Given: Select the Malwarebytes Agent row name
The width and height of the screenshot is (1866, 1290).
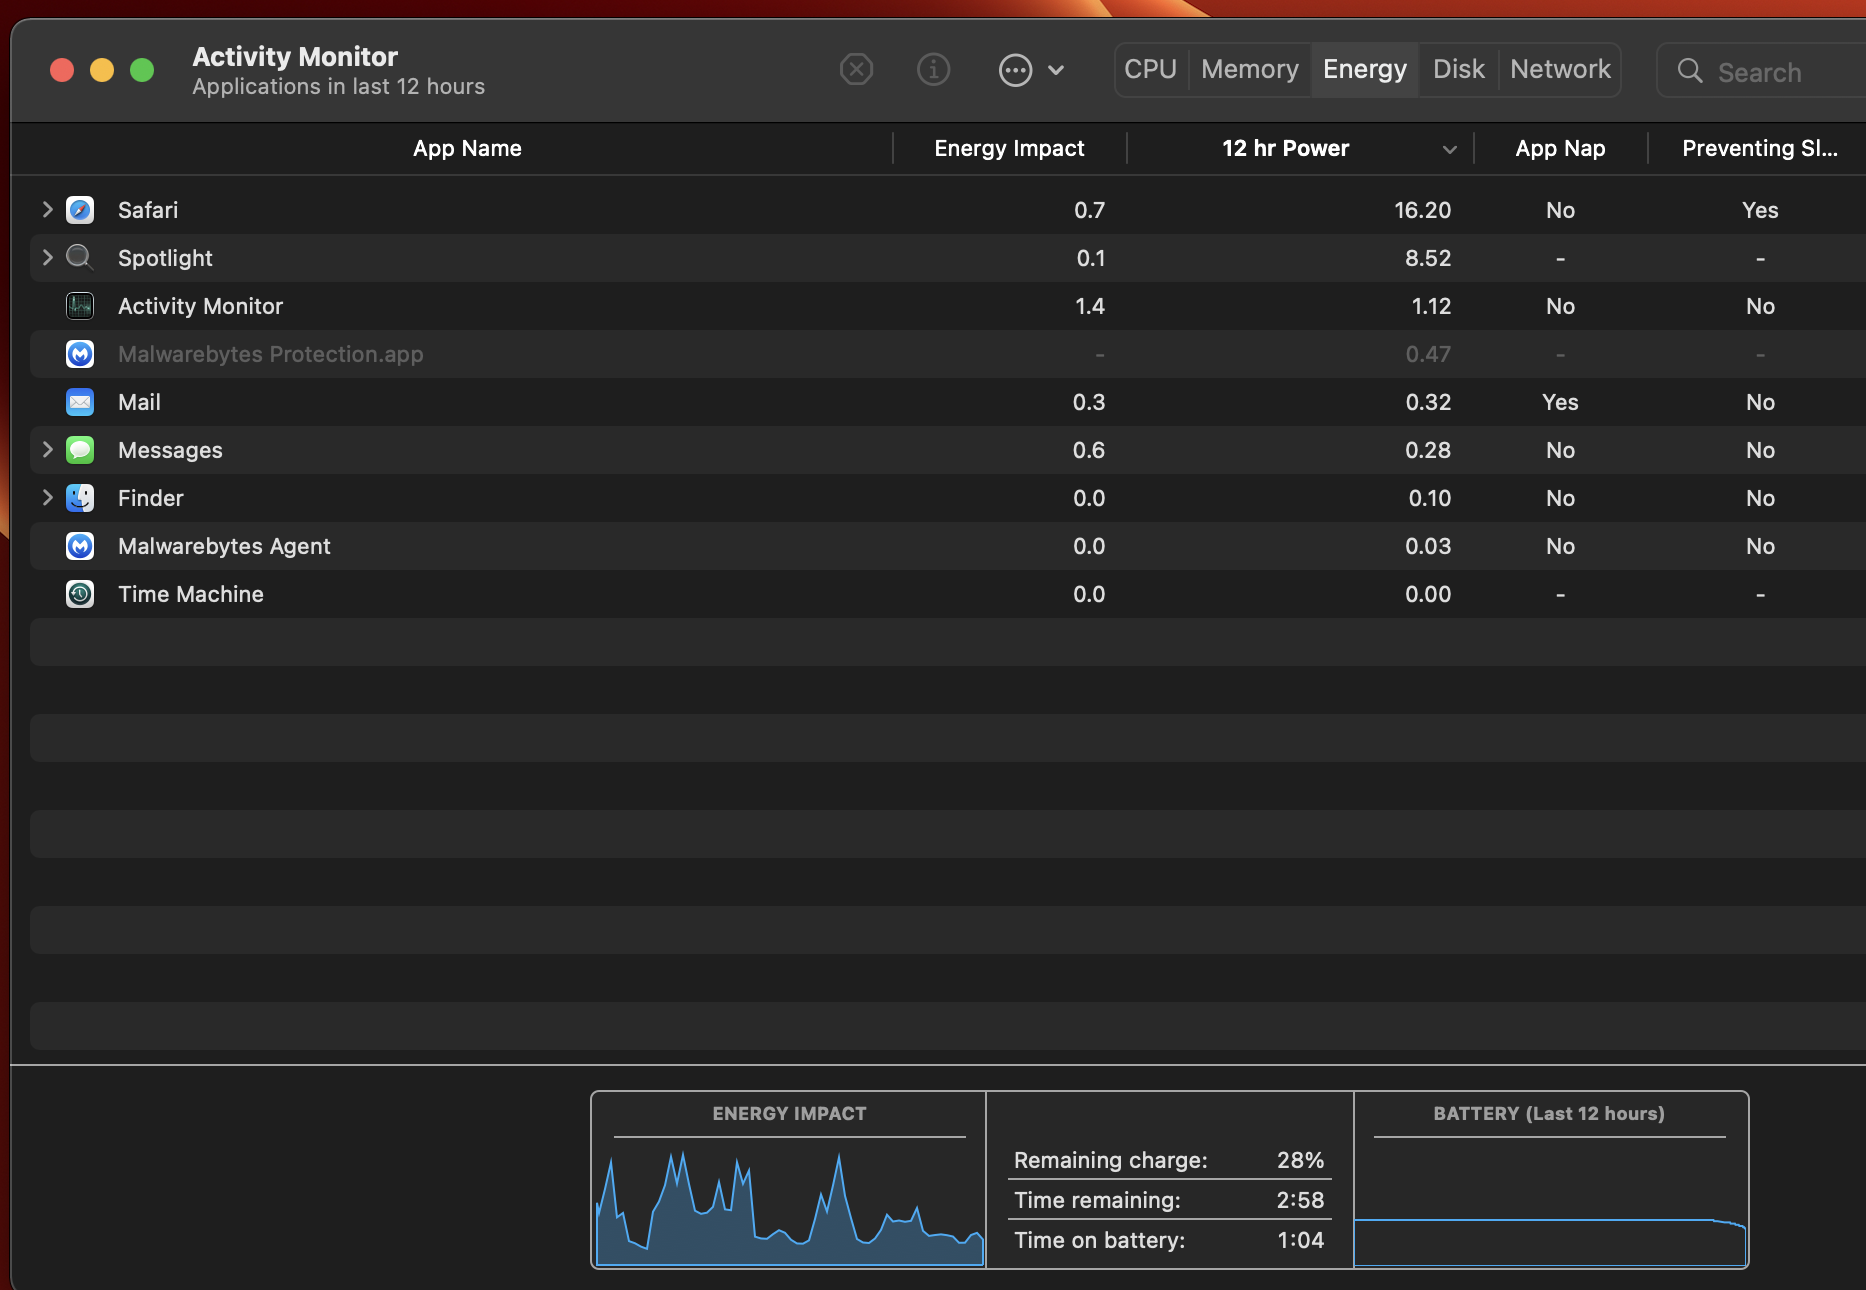Looking at the screenshot, I should [x=224, y=546].
